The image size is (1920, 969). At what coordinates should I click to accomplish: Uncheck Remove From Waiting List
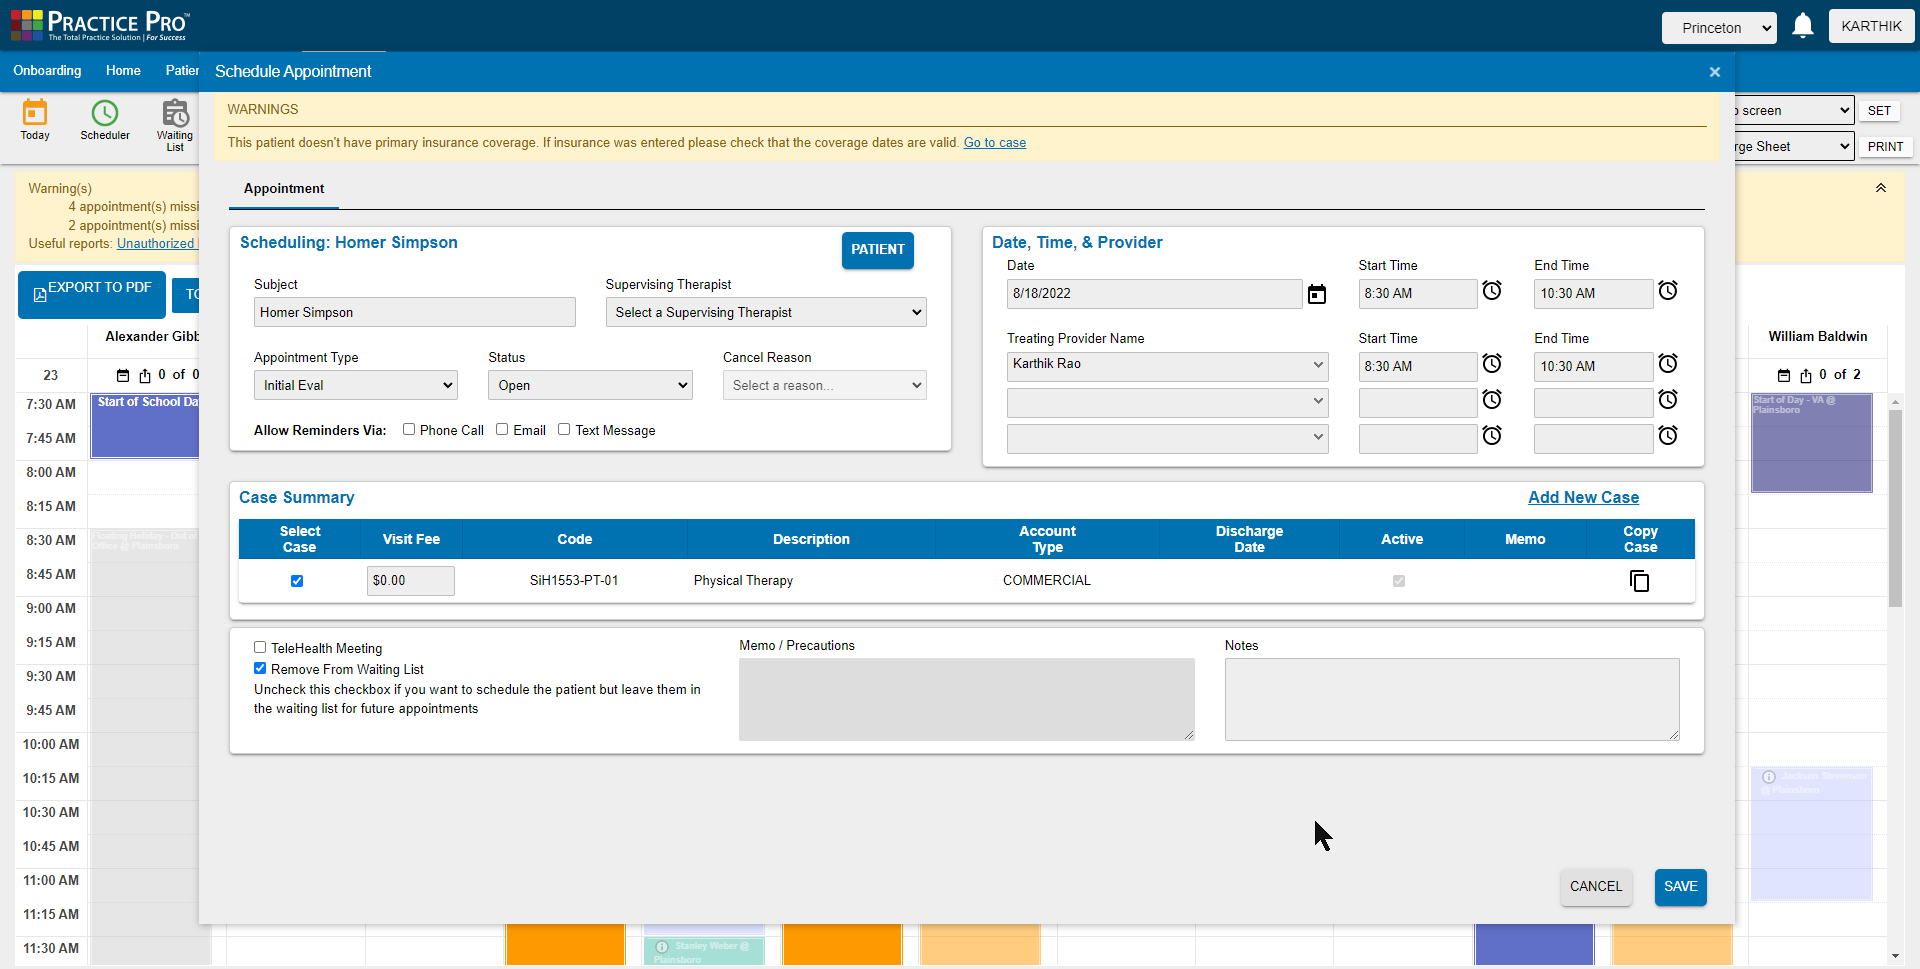click(260, 668)
